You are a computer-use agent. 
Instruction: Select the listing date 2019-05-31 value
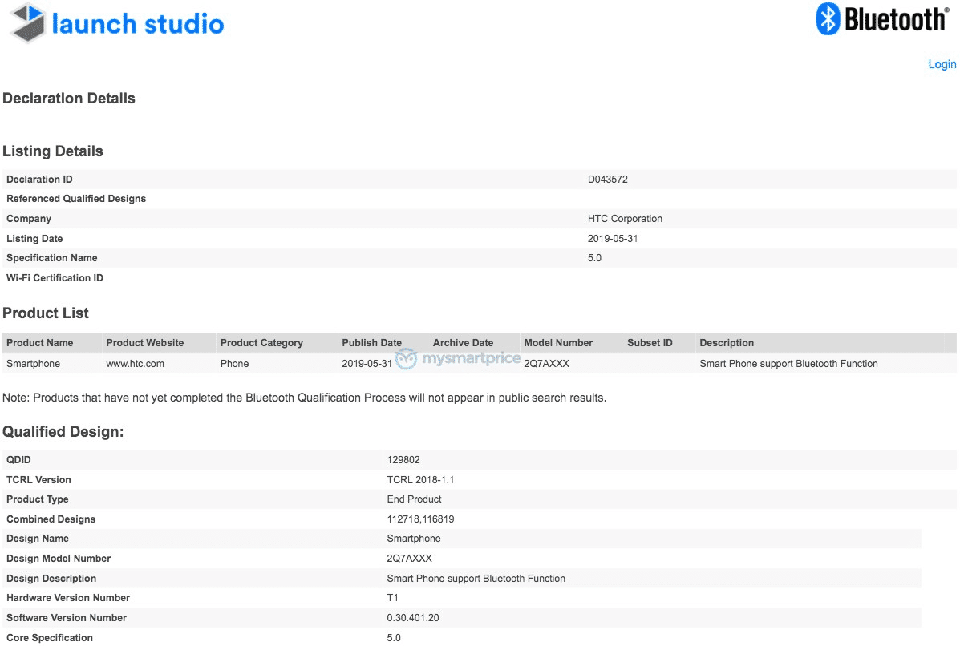click(613, 238)
